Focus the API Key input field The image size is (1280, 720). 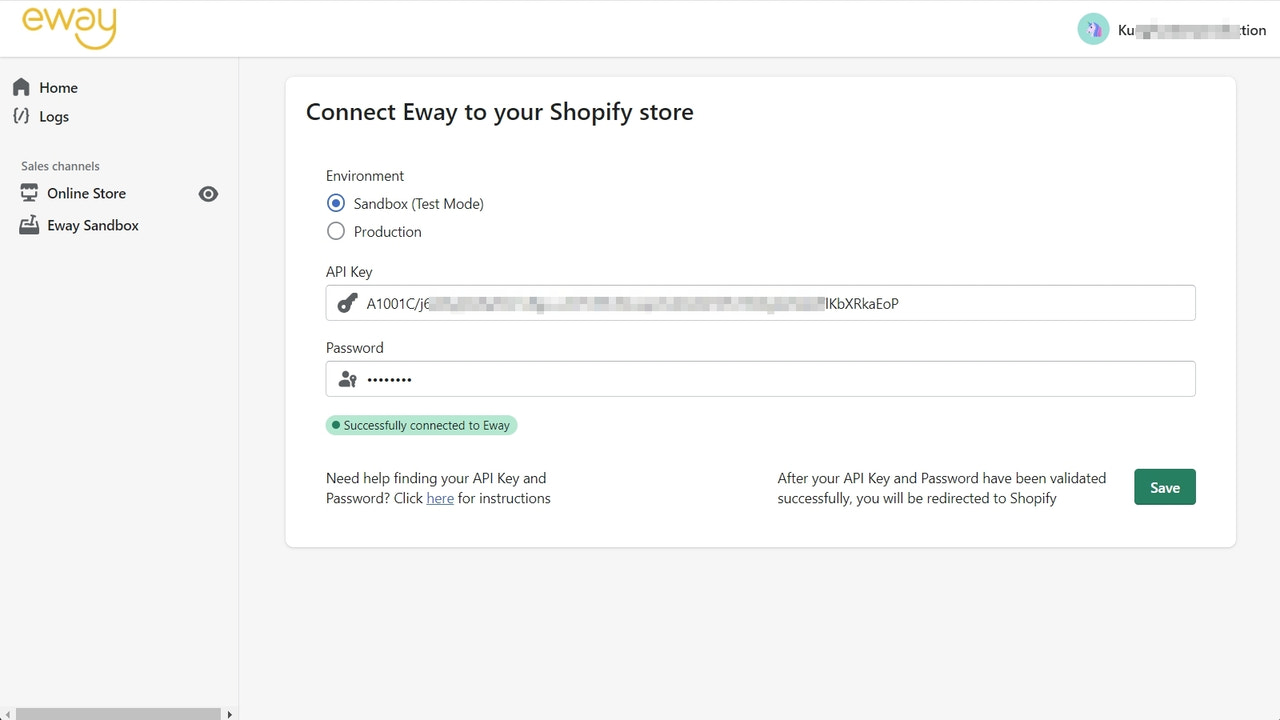tap(760, 303)
